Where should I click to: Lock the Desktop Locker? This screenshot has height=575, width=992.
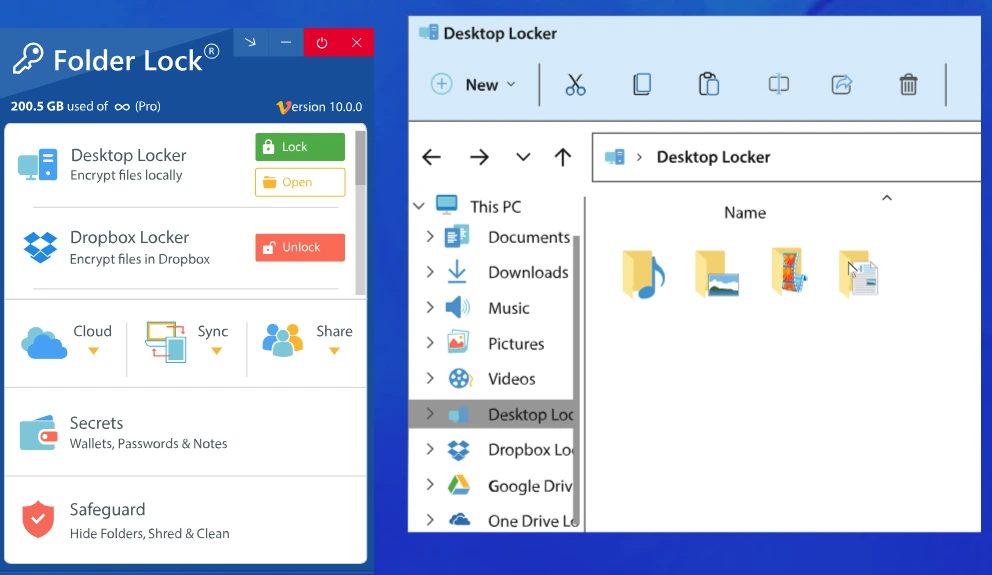click(300, 147)
